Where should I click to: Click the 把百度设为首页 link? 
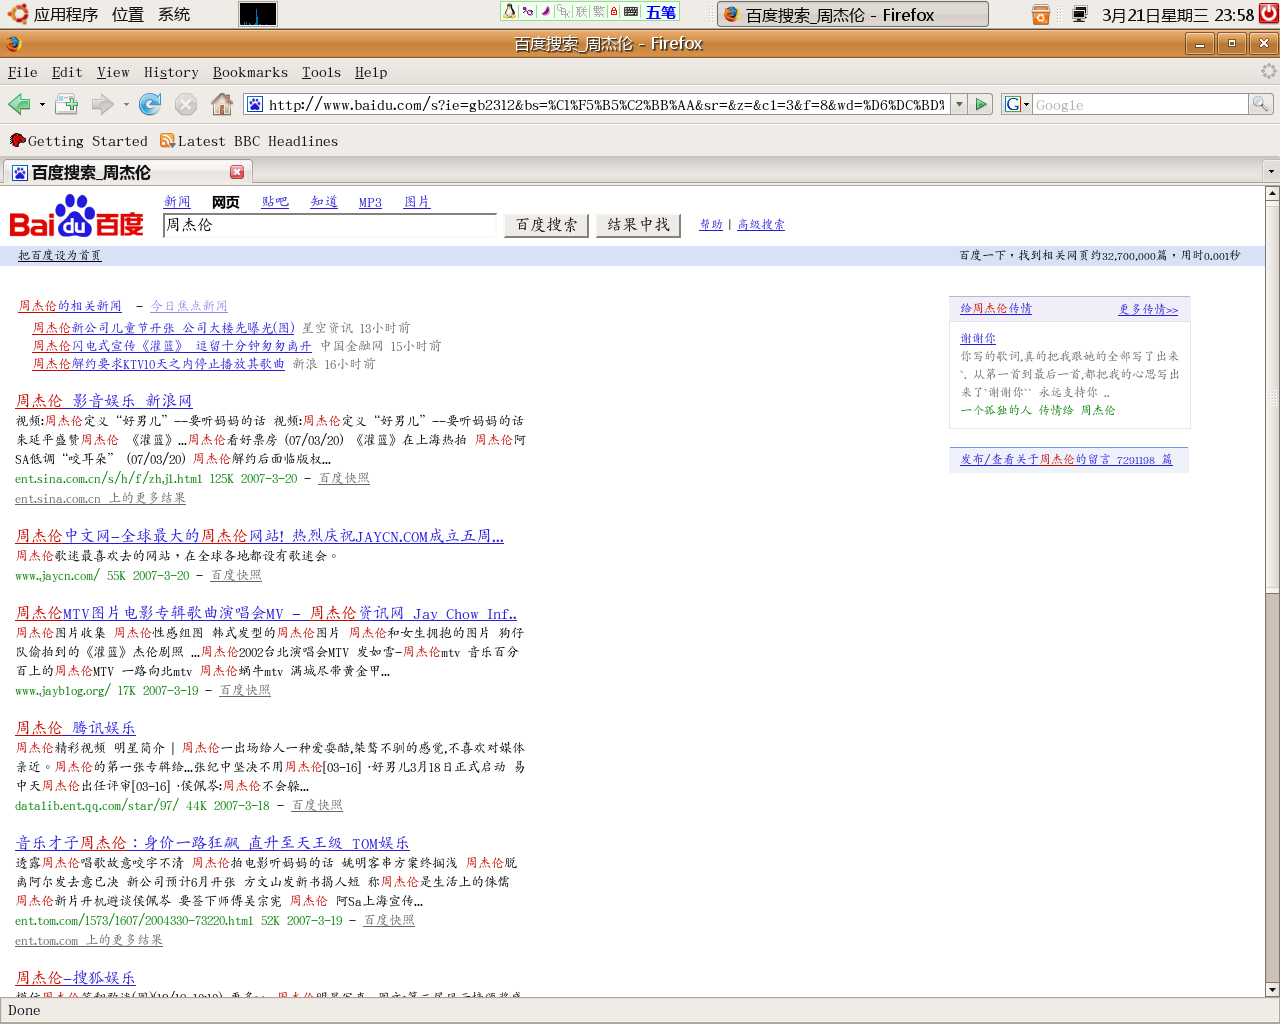point(60,256)
